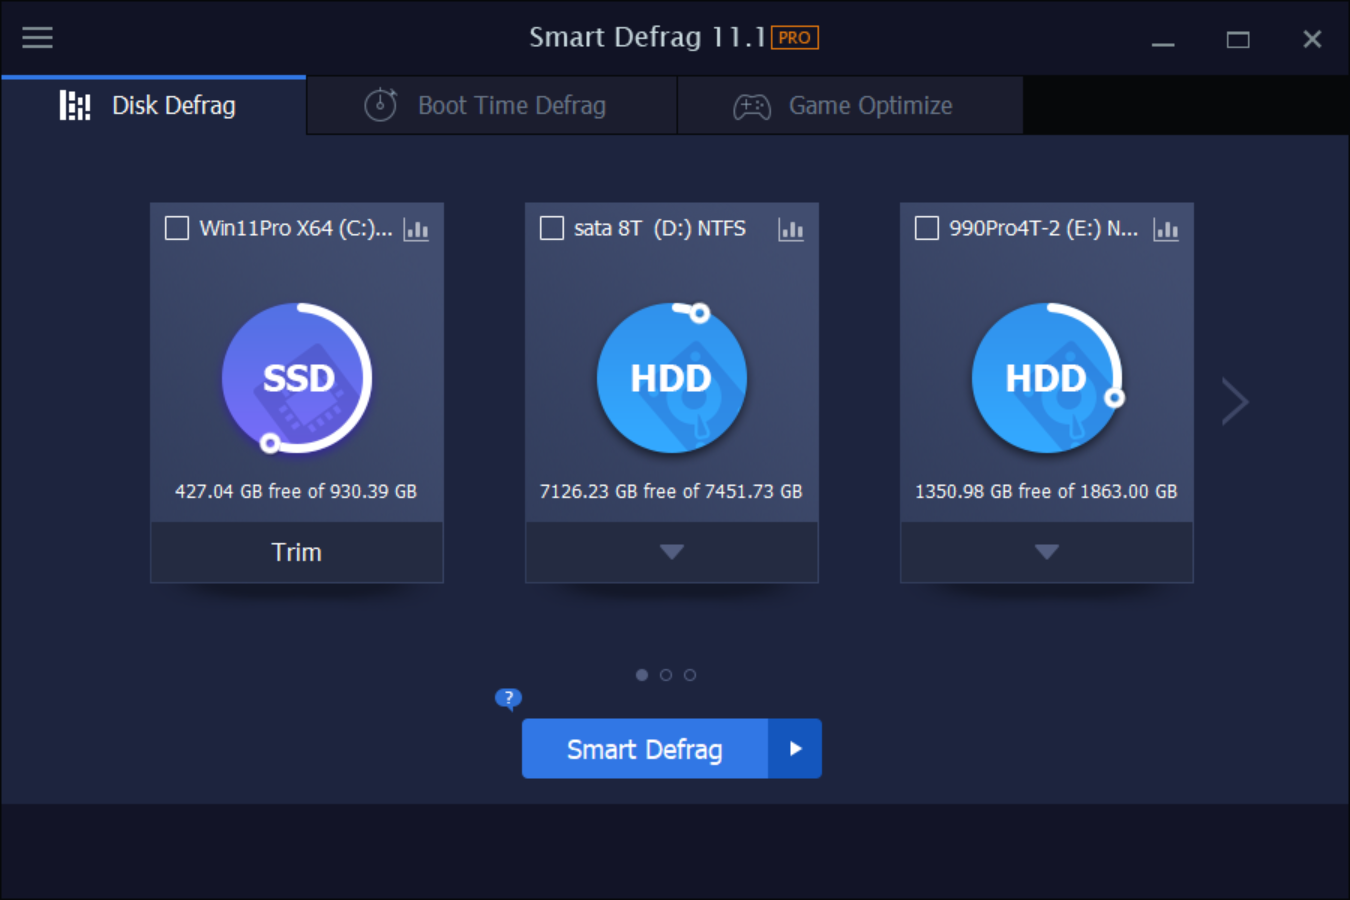Viewport: 1350px width, 900px height.
Task: Open the analysis chart for sata 8T (D:)
Action: tap(791, 229)
